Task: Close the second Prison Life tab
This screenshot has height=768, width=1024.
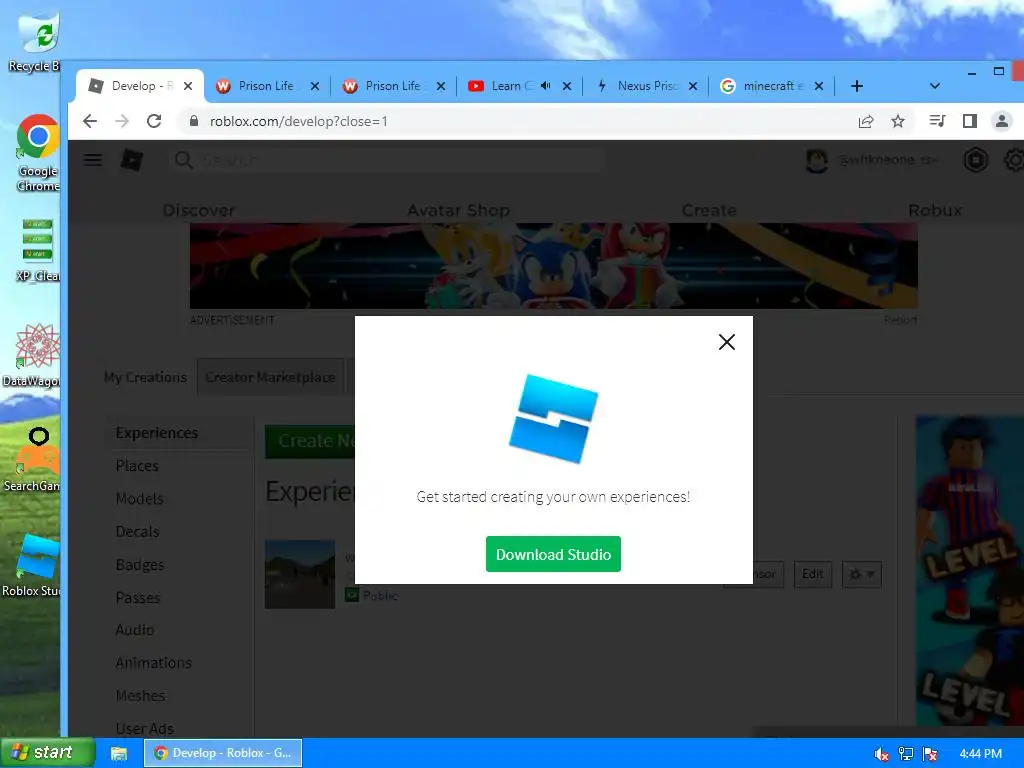Action: point(441,86)
